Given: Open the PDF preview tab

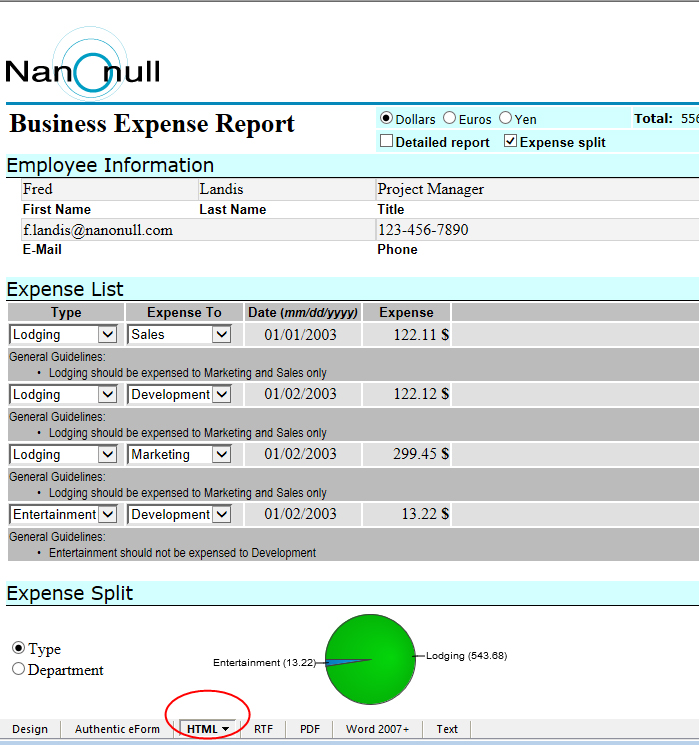Looking at the screenshot, I should (x=310, y=729).
